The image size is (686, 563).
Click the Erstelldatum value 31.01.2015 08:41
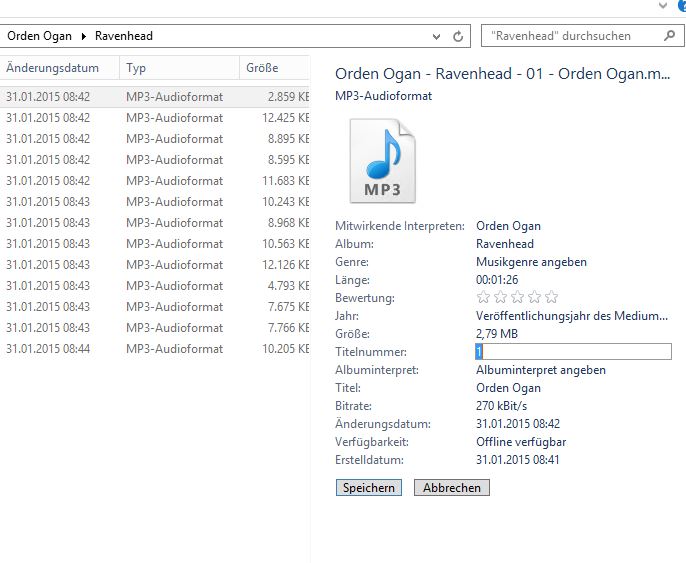(518, 460)
